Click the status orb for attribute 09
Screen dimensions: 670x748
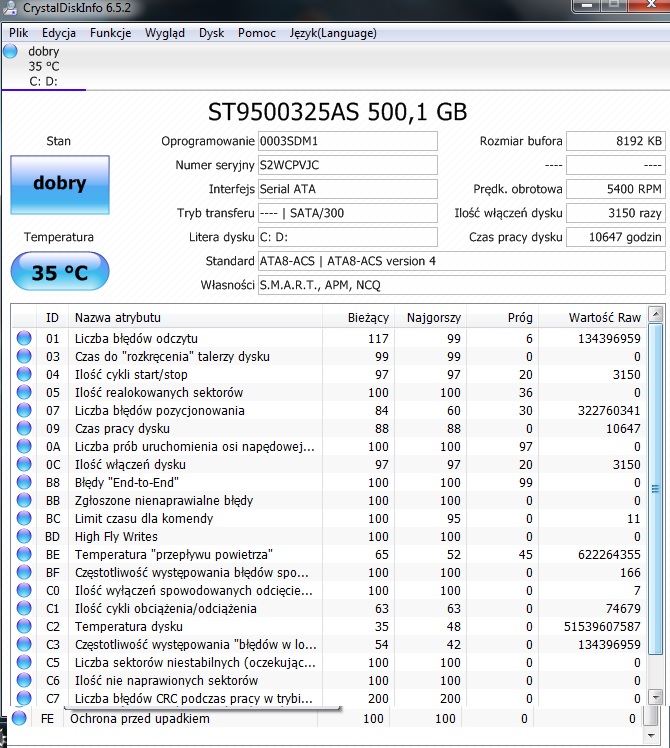[24, 428]
